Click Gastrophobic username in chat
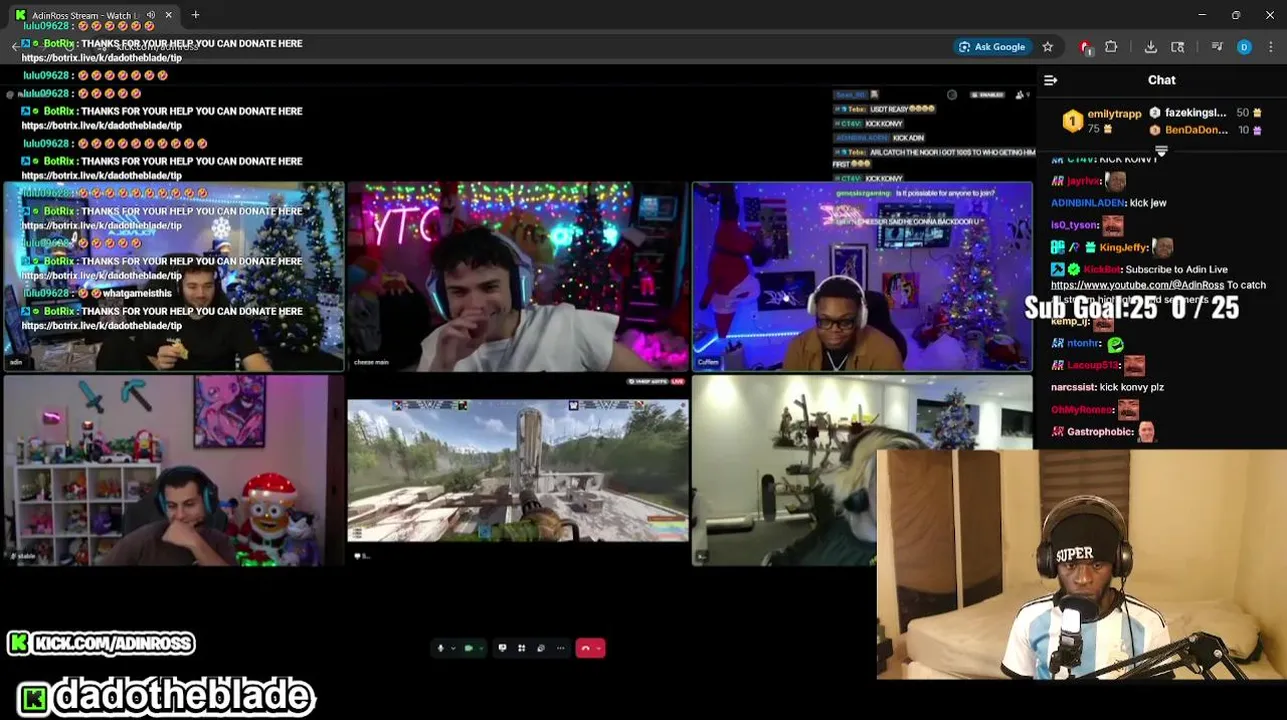This screenshot has width=1287, height=720. click(x=1100, y=432)
